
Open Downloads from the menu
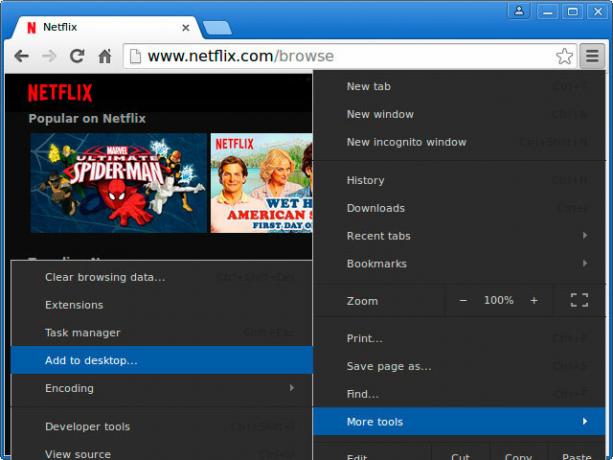point(459,208)
